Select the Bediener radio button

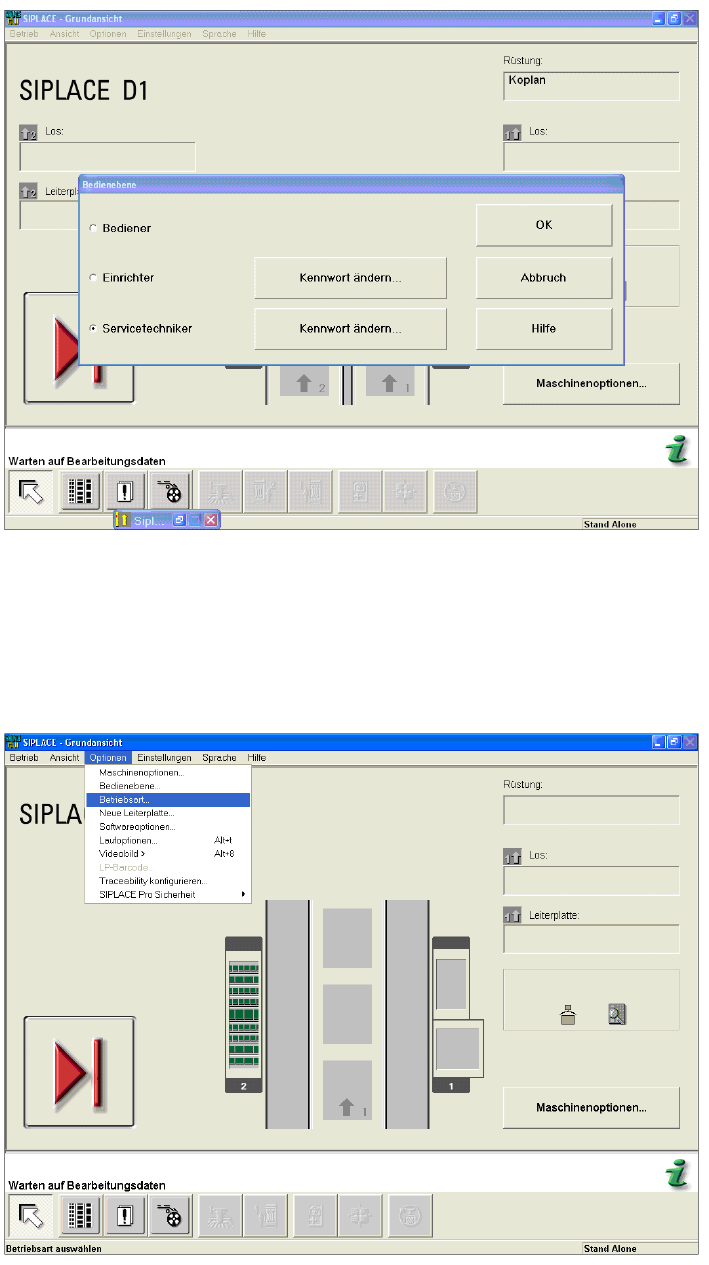tap(94, 228)
